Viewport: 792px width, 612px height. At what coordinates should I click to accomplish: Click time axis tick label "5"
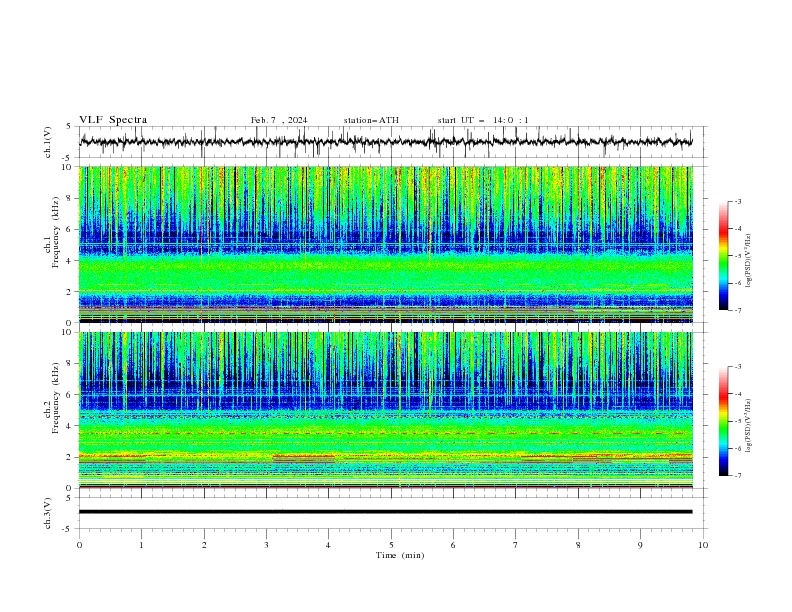(391, 545)
